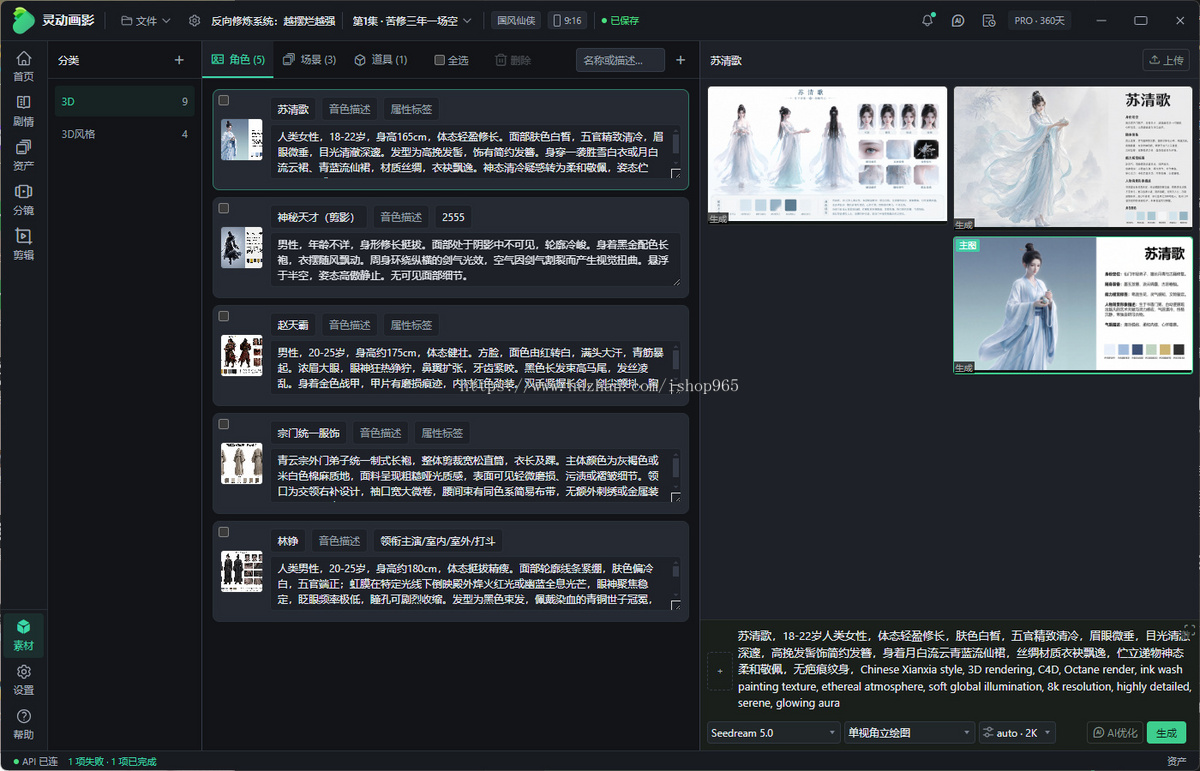Screen dimensions: 1200x771
Task: Open 设置 settings in the sidebar
Action: [23, 680]
